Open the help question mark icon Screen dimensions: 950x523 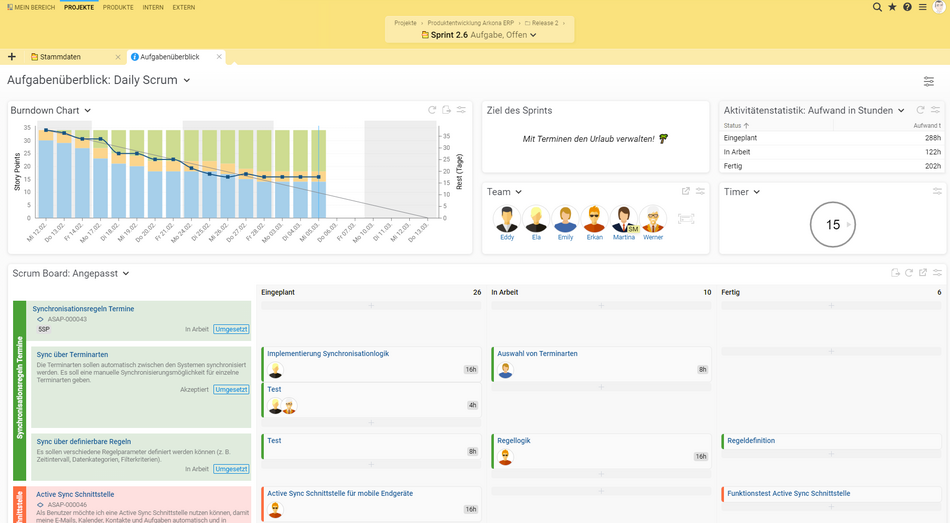coord(907,7)
